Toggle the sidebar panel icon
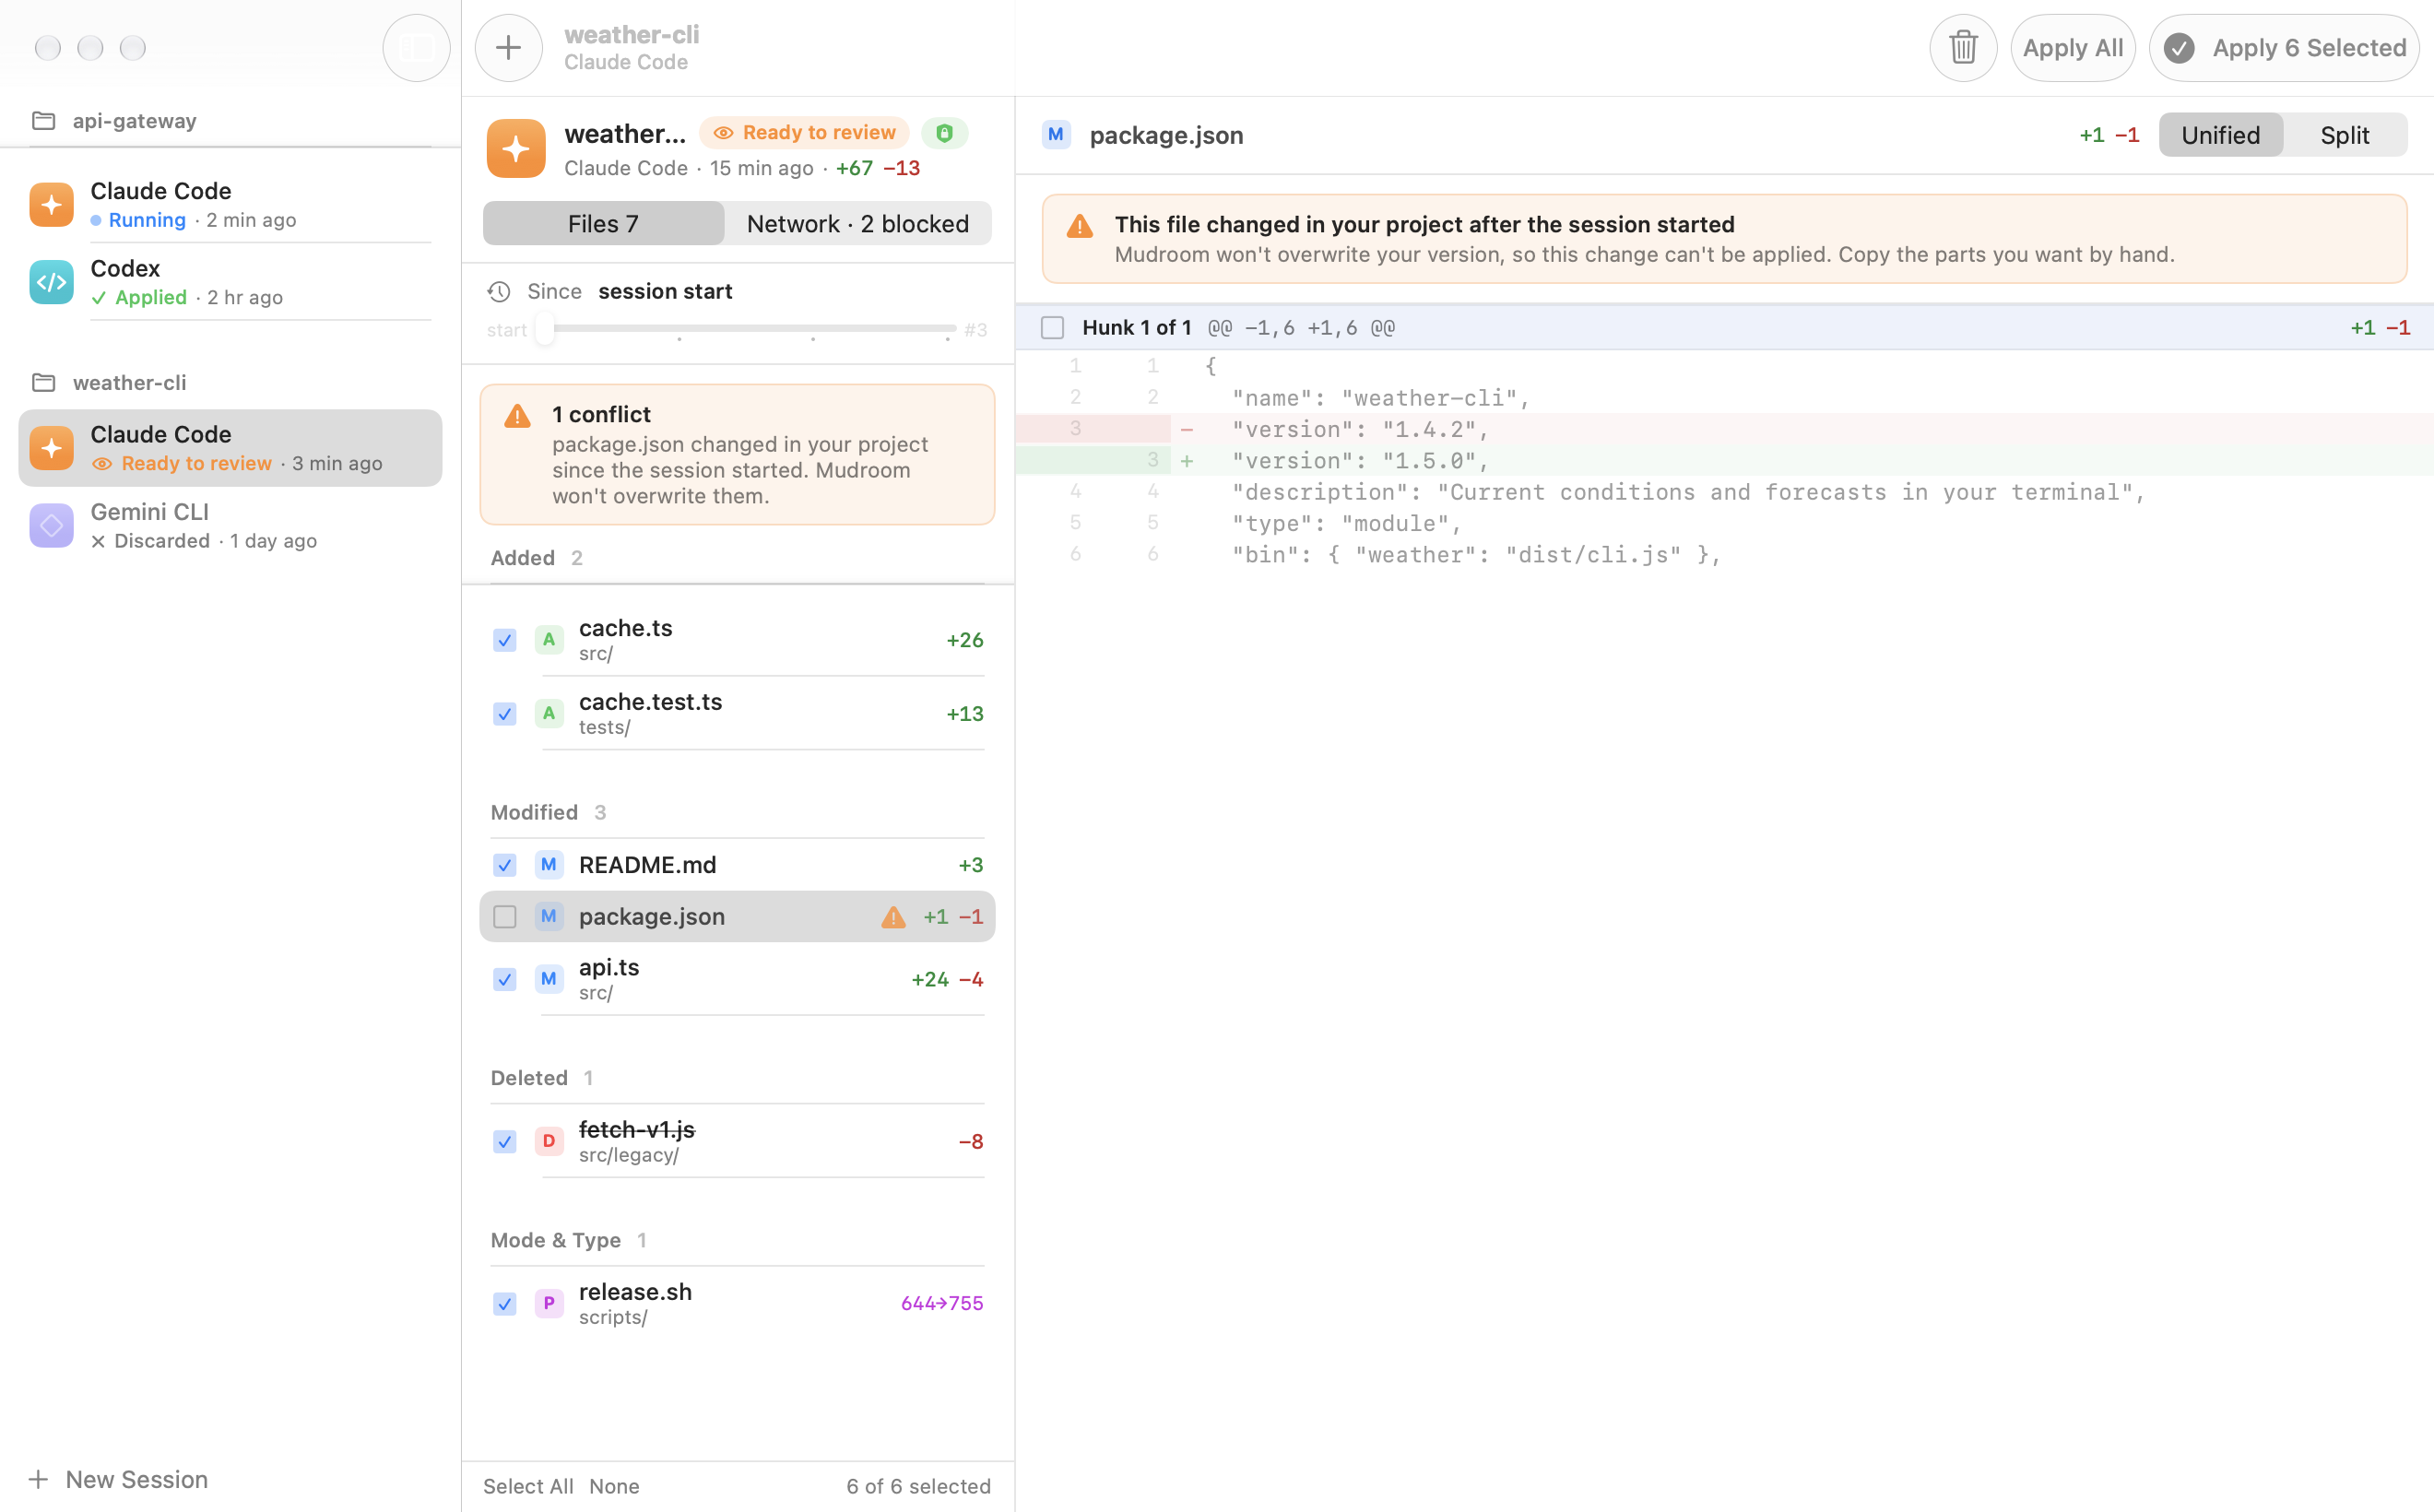This screenshot has width=2434, height=1512. point(416,48)
